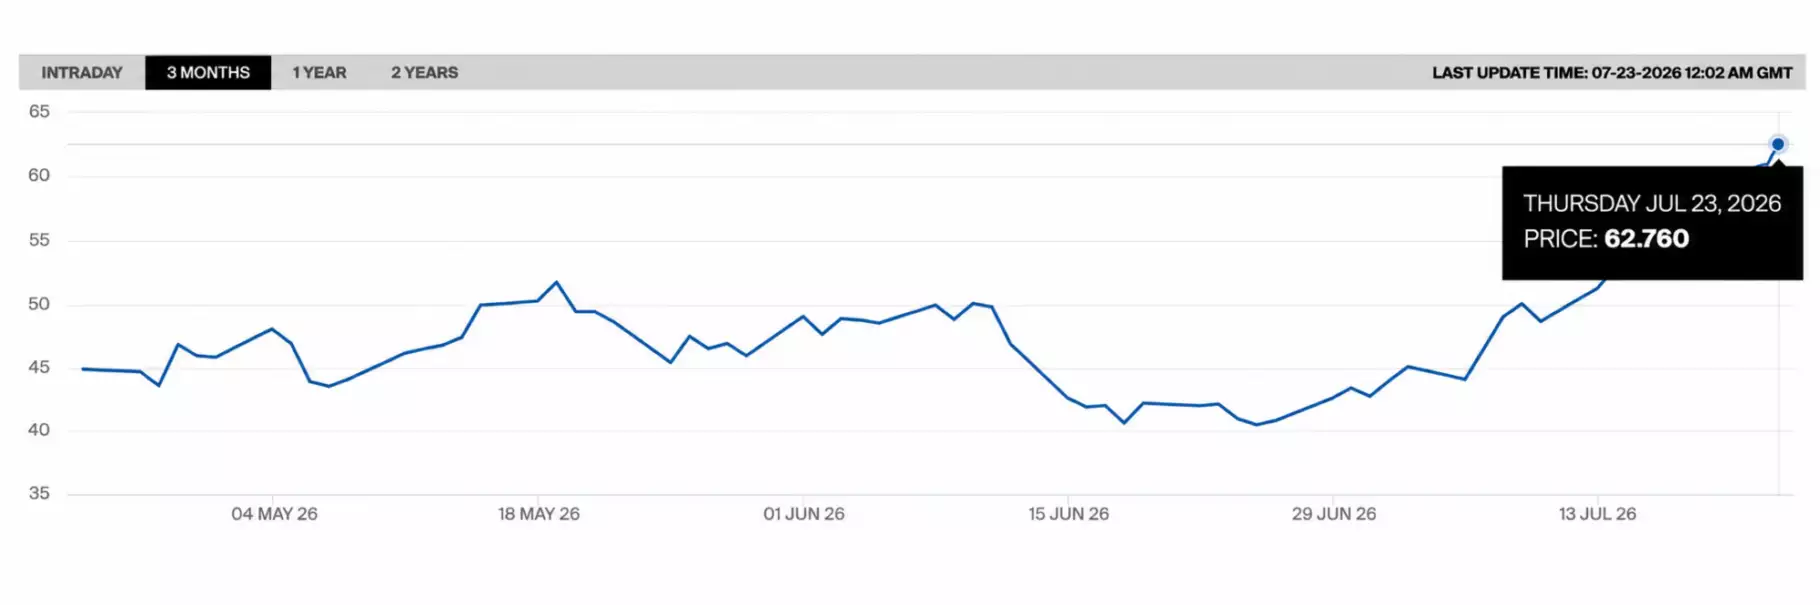1820x605 pixels.
Task: Click the 65 y-axis label
Action: coord(39,112)
